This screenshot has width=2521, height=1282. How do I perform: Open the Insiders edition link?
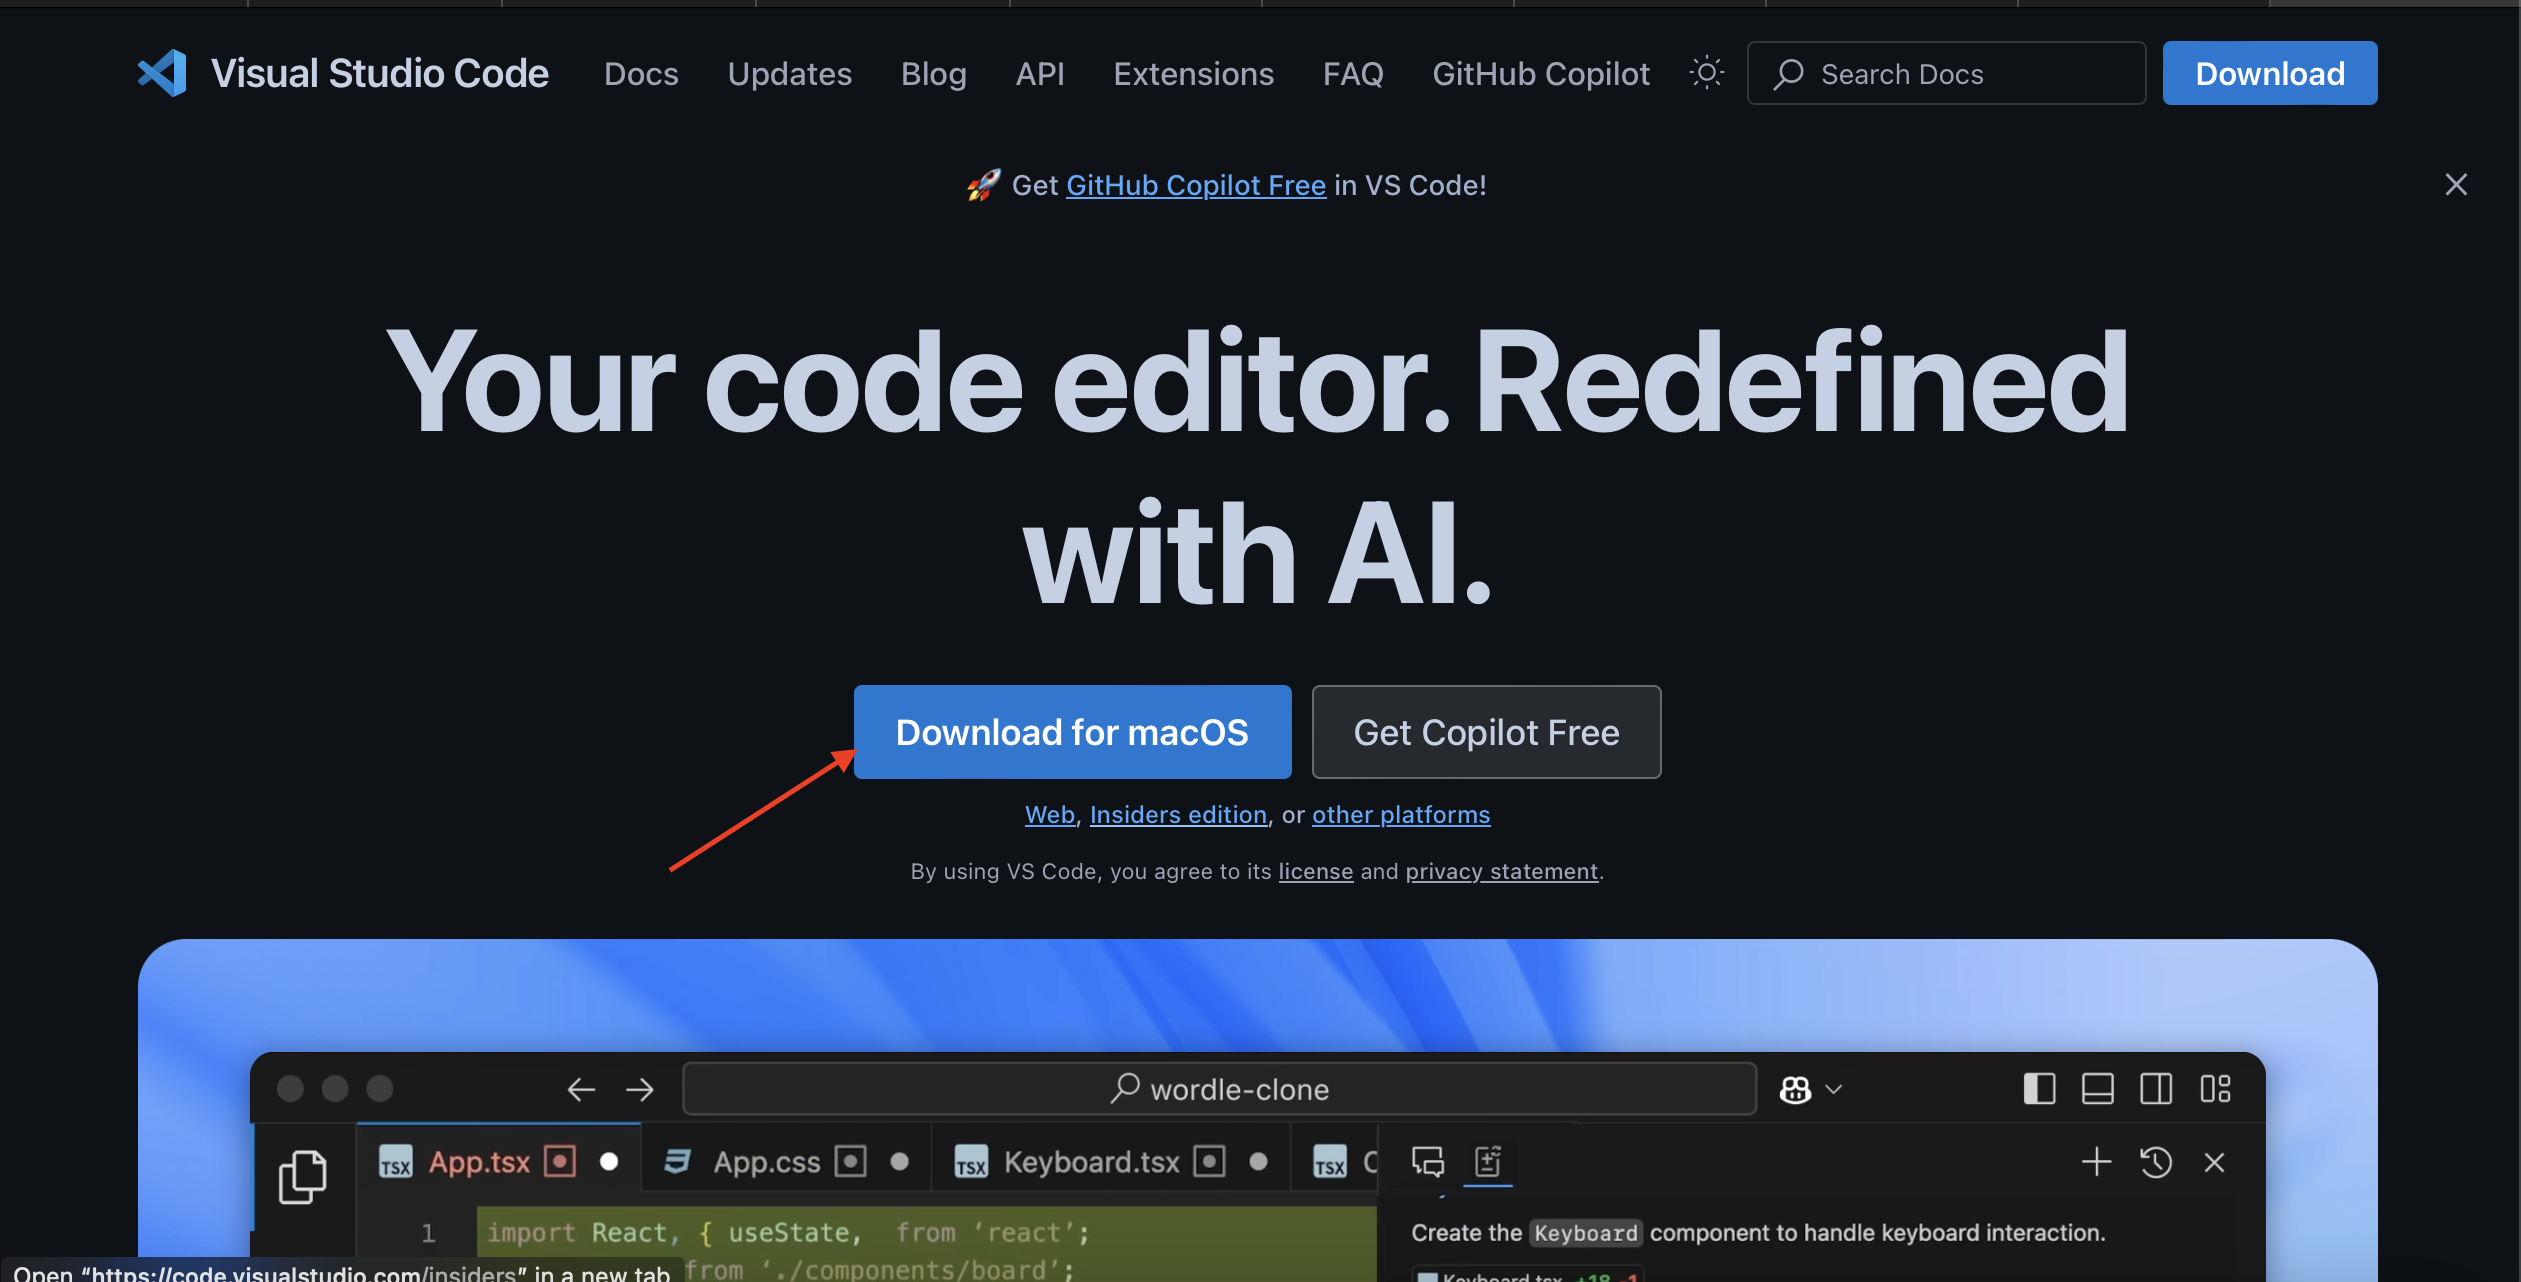click(1178, 815)
